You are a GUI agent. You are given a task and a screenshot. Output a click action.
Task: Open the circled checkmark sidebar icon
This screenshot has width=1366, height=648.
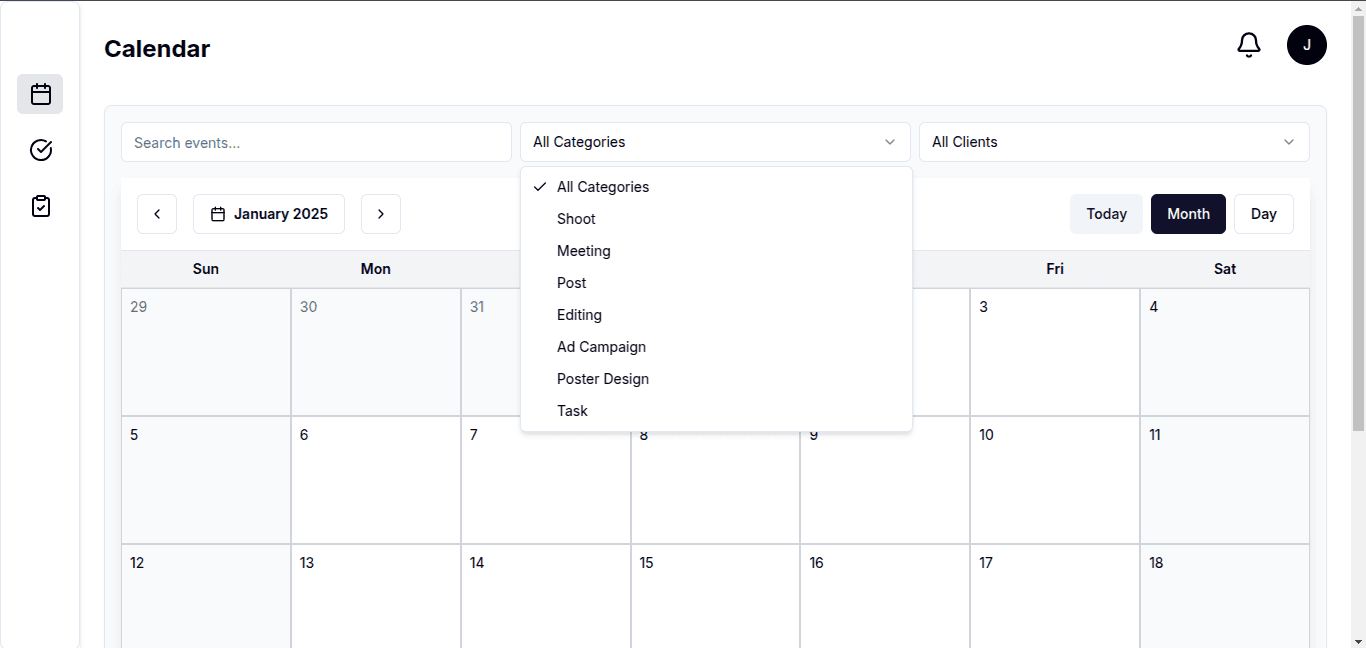(x=40, y=150)
